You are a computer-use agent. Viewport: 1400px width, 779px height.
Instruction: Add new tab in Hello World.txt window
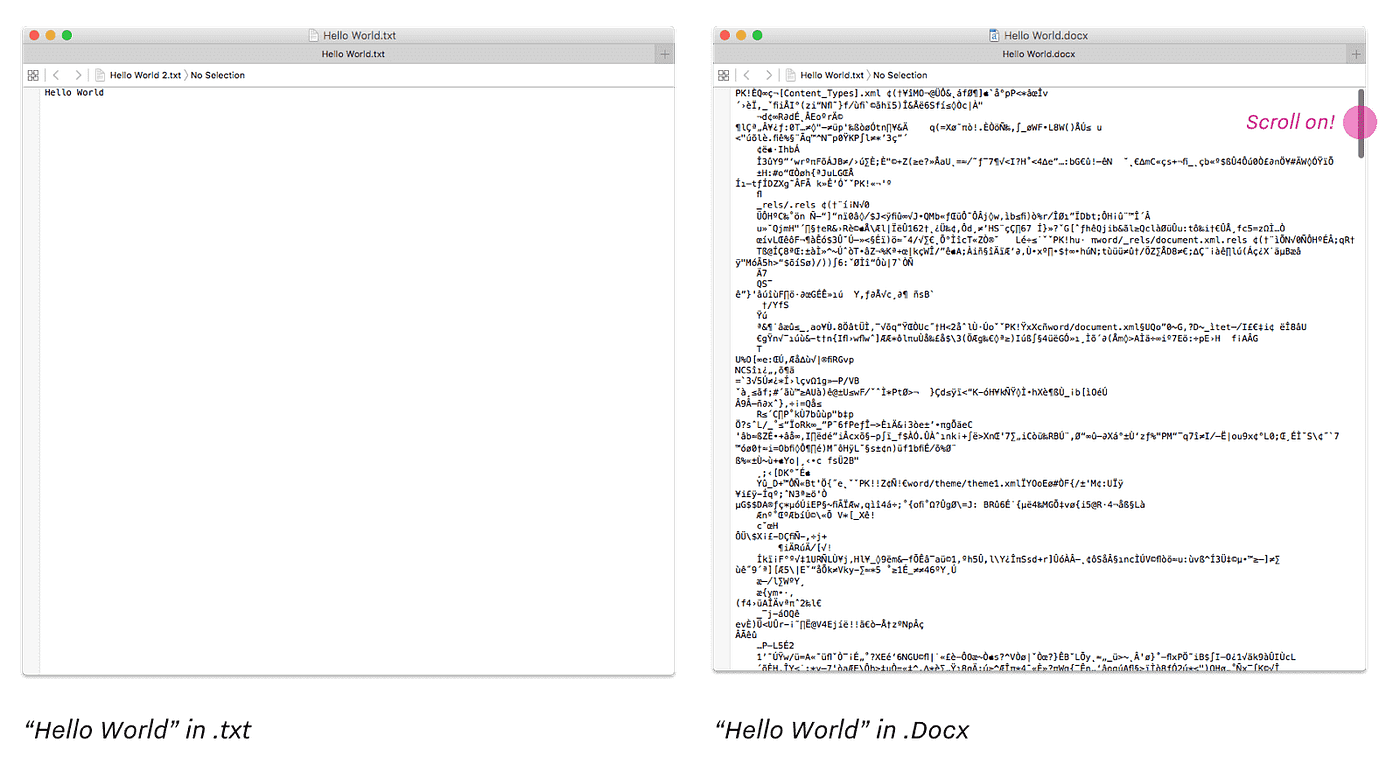coord(665,54)
